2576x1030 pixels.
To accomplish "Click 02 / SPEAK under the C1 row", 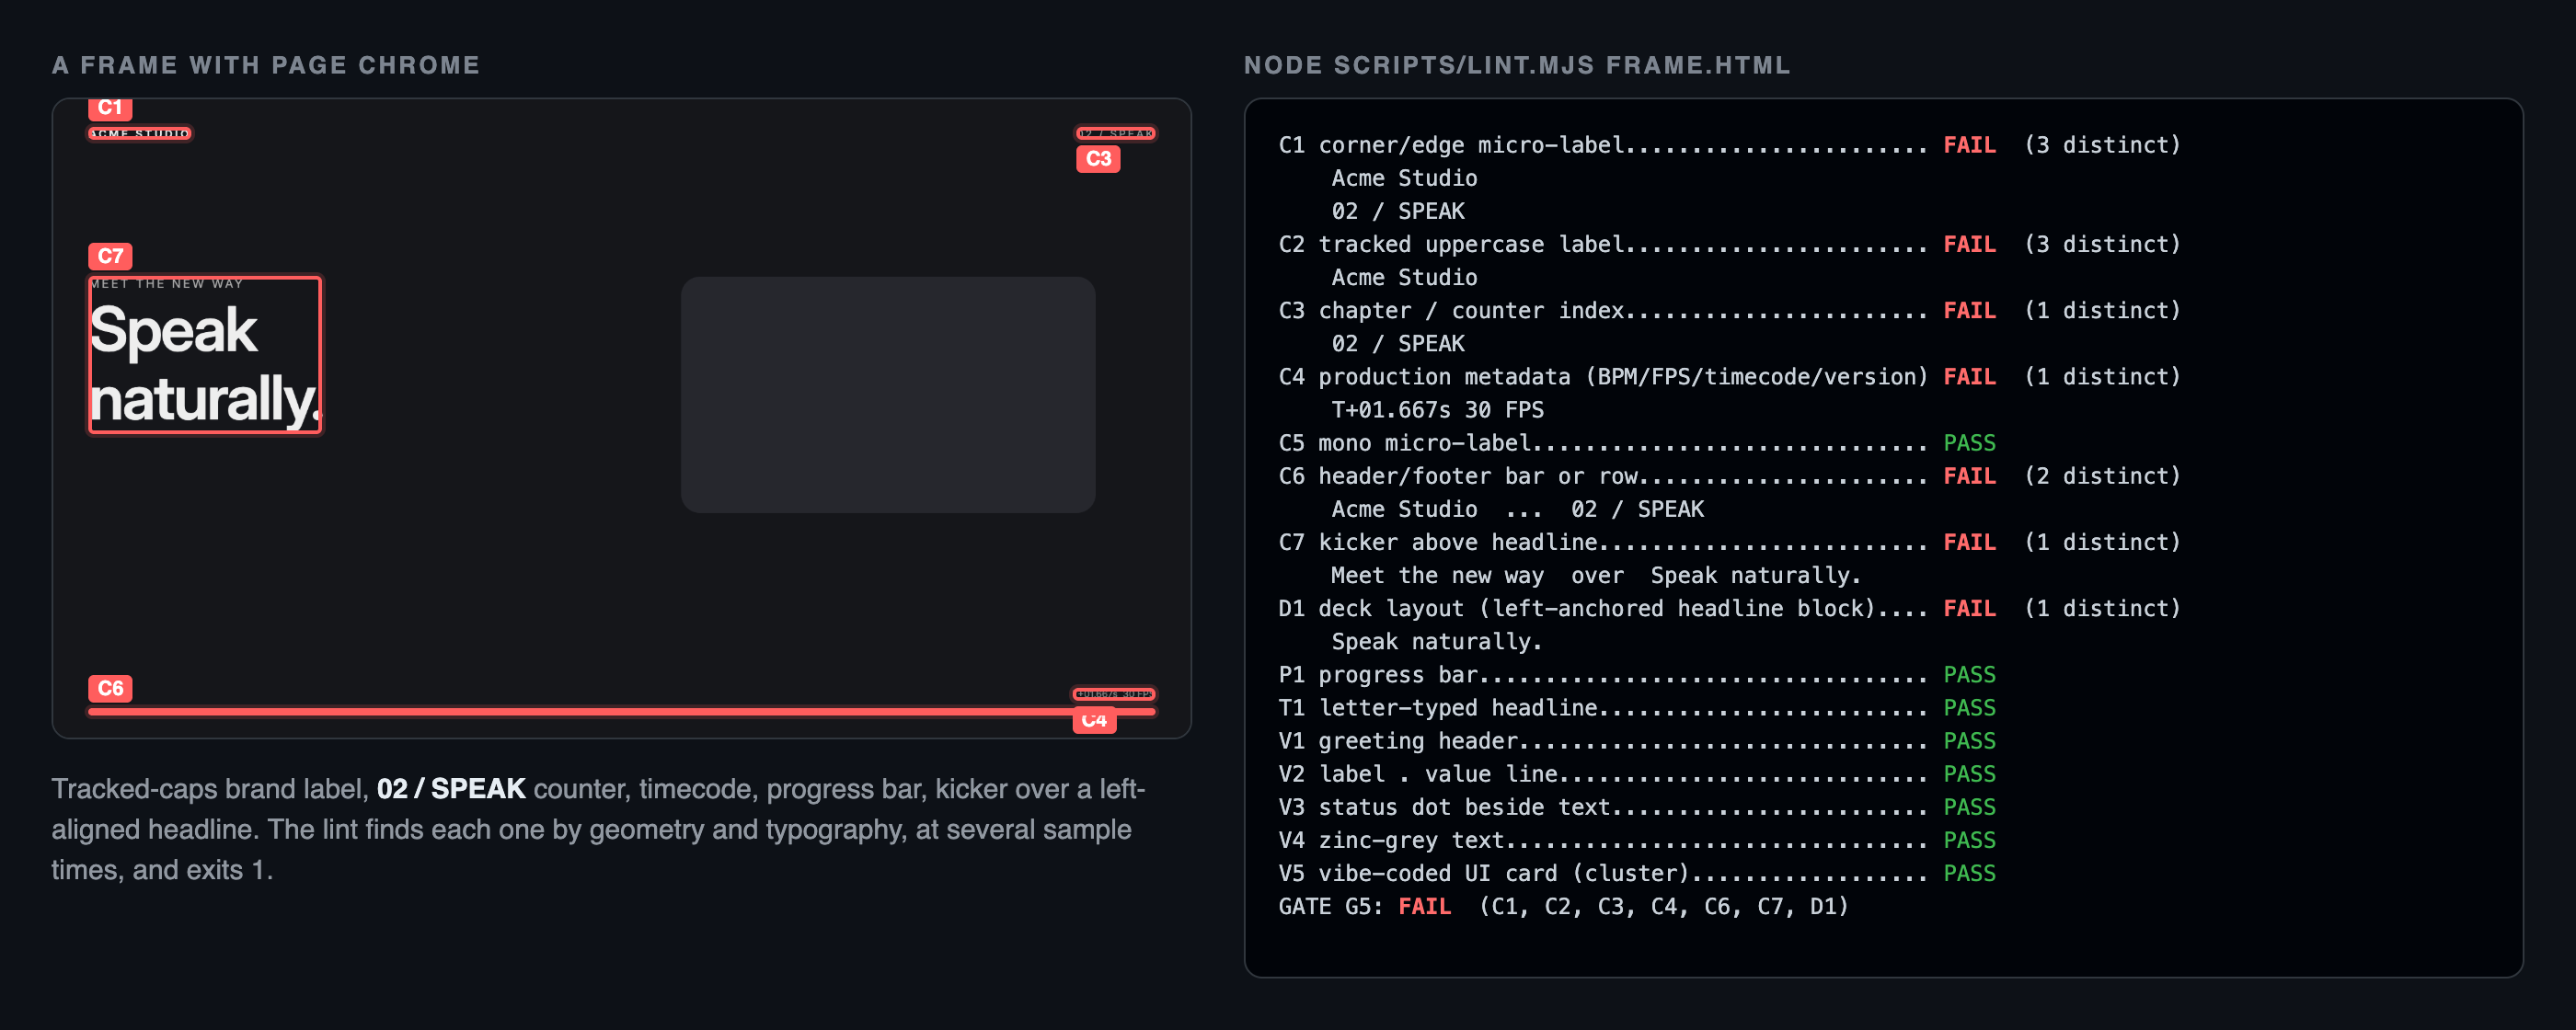I will pos(1398,211).
